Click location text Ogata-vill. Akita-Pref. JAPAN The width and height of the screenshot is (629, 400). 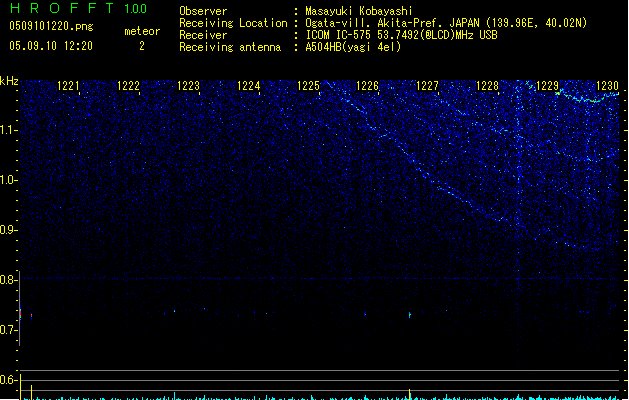392,23
